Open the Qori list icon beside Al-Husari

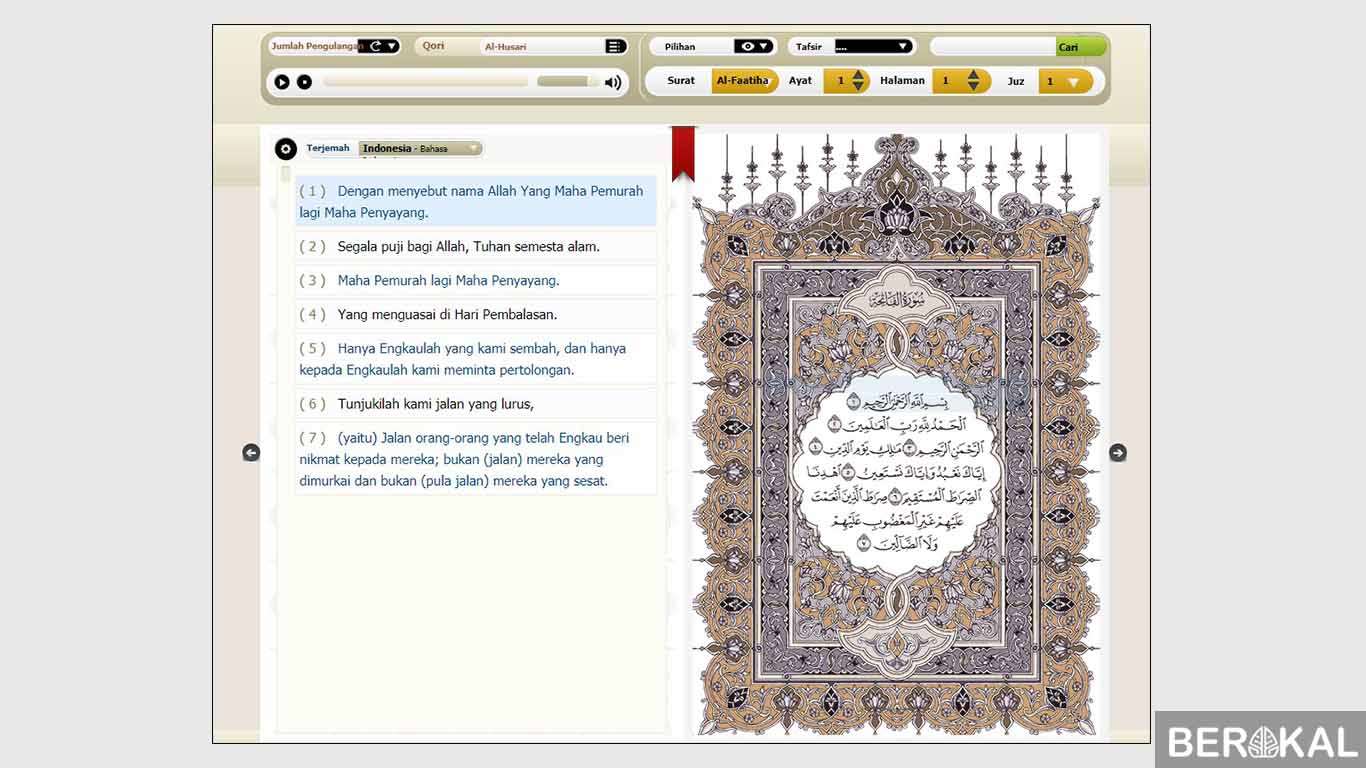click(616, 45)
